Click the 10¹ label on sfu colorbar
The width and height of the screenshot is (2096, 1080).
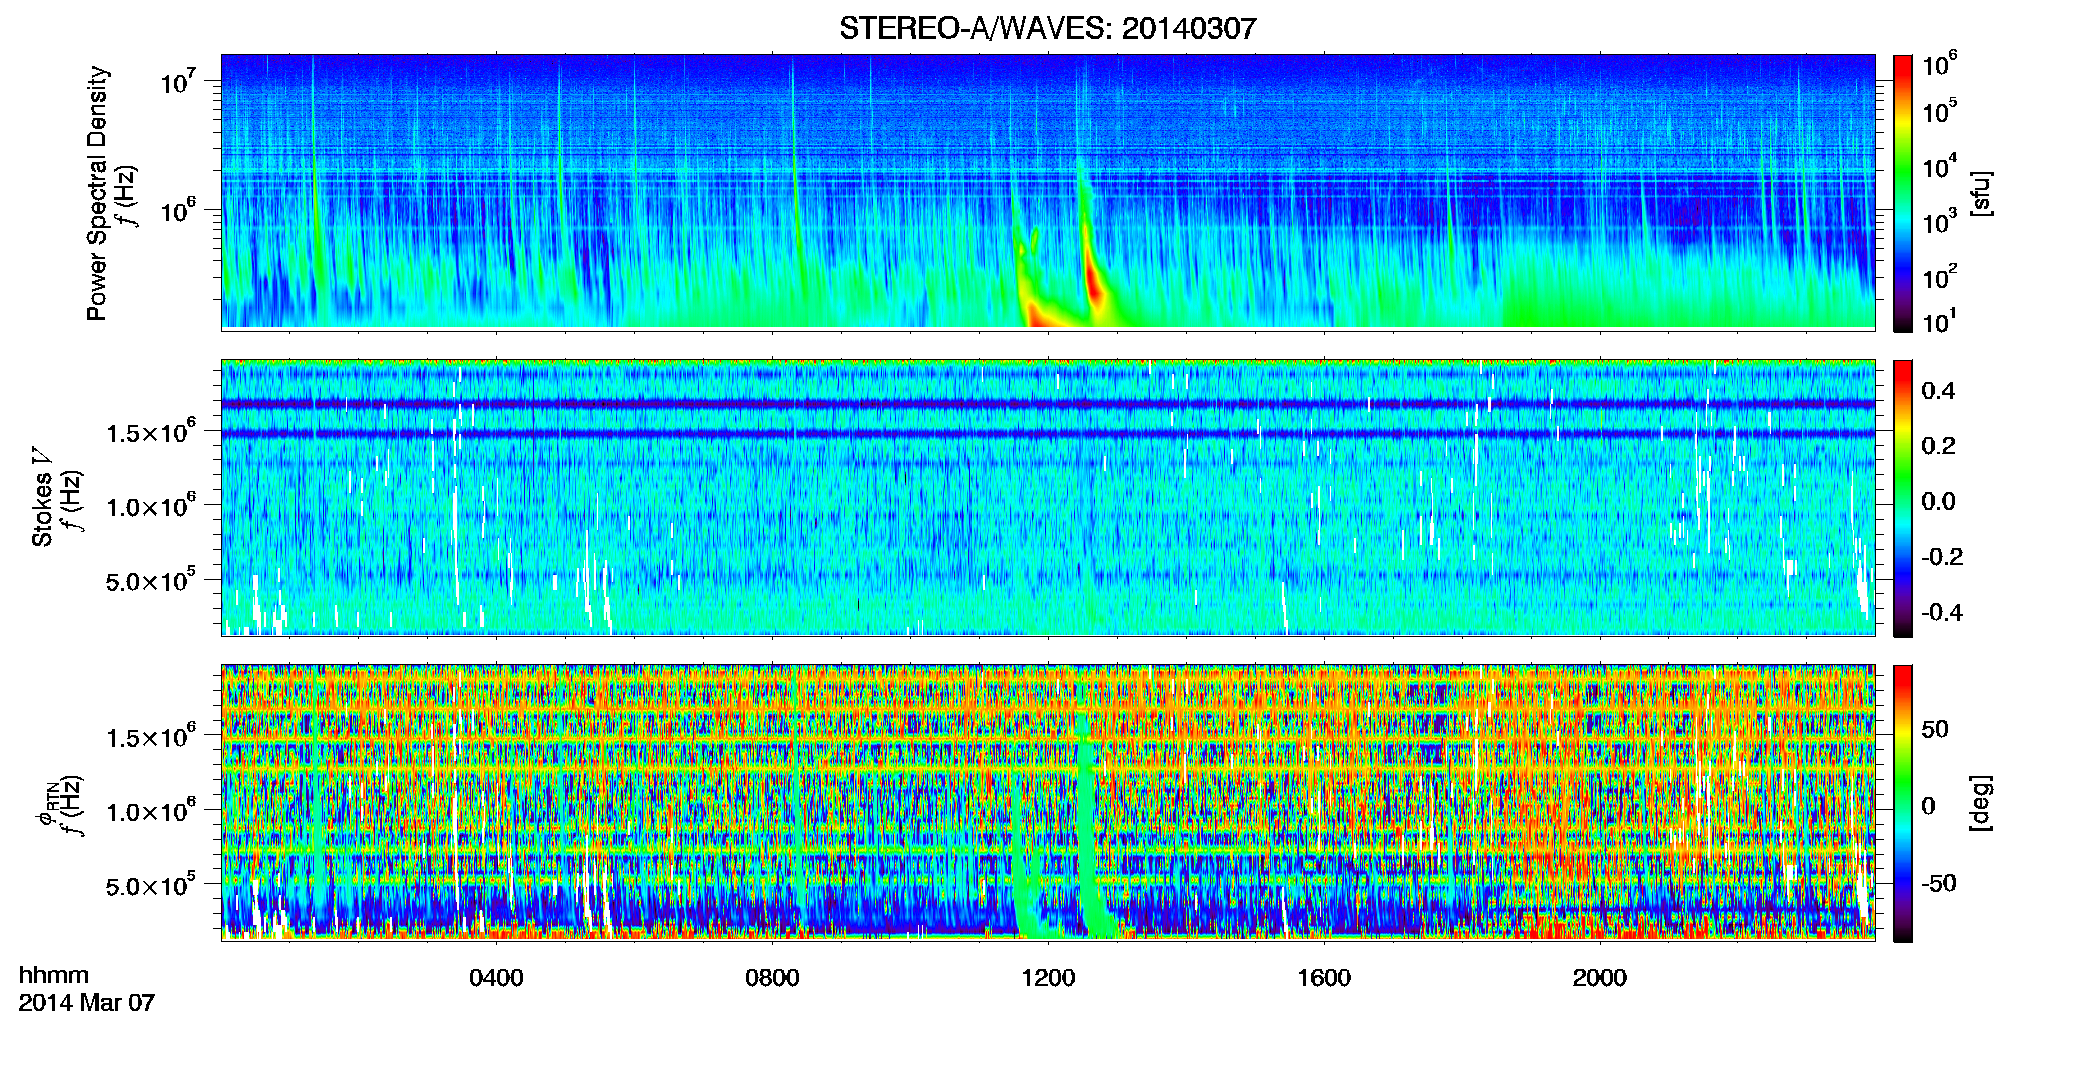[1940, 321]
